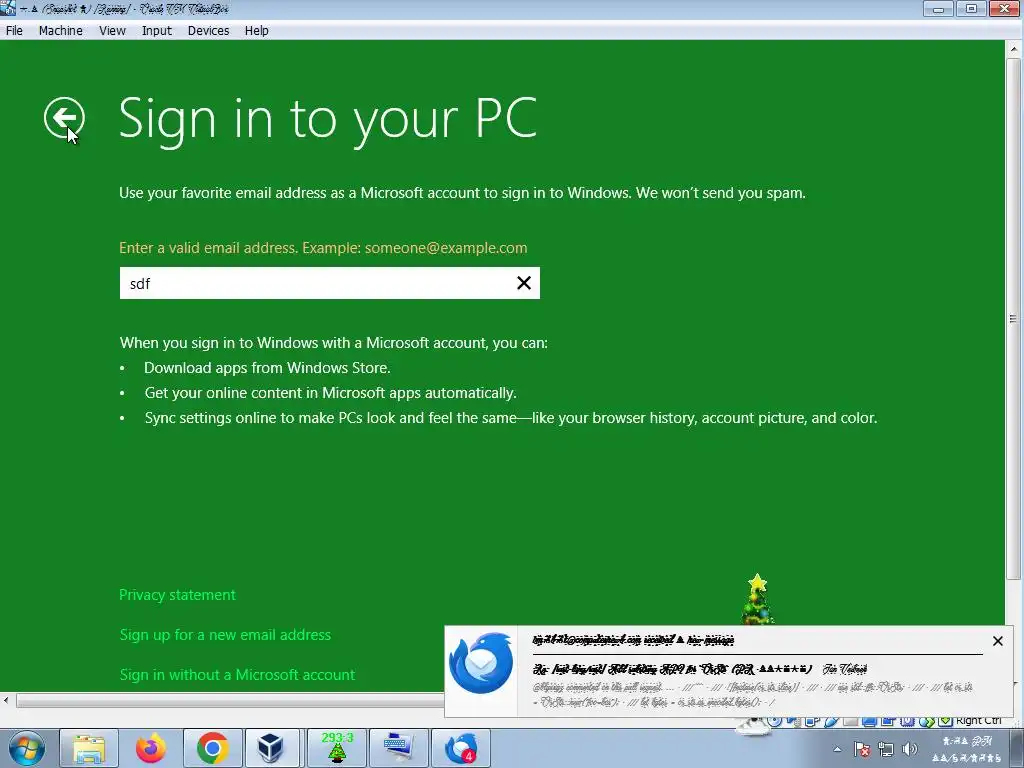Switch to the VirtualBox taskbar button
The width and height of the screenshot is (1024, 768).
pyautogui.click(x=274, y=748)
